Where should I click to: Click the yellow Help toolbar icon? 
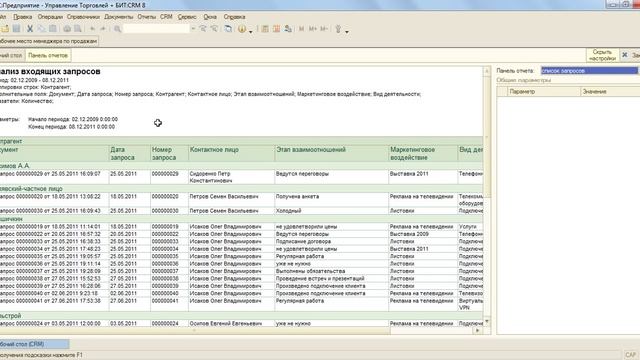[242, 29]
